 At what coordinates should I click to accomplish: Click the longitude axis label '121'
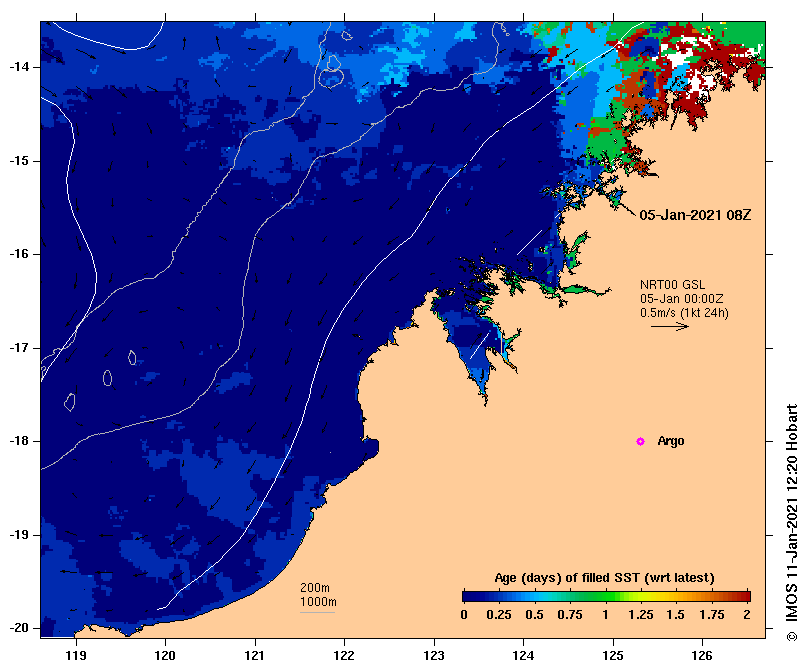click(x=255, y=655)
